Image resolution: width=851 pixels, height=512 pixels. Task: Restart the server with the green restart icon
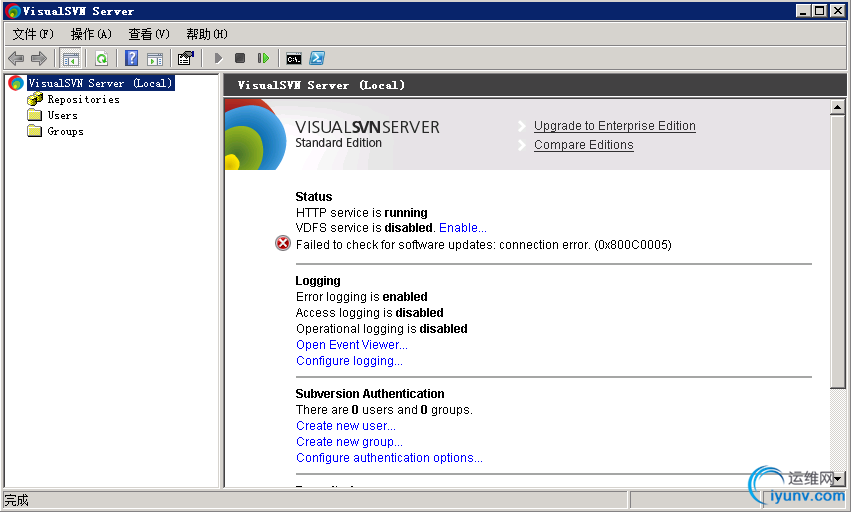263,58
